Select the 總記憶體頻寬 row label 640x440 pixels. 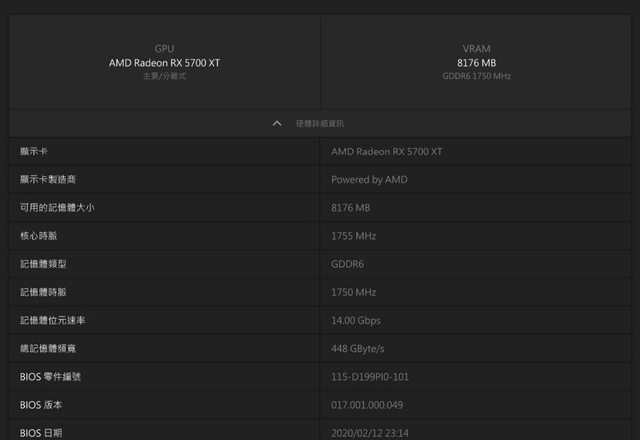[x=47, y=348]
